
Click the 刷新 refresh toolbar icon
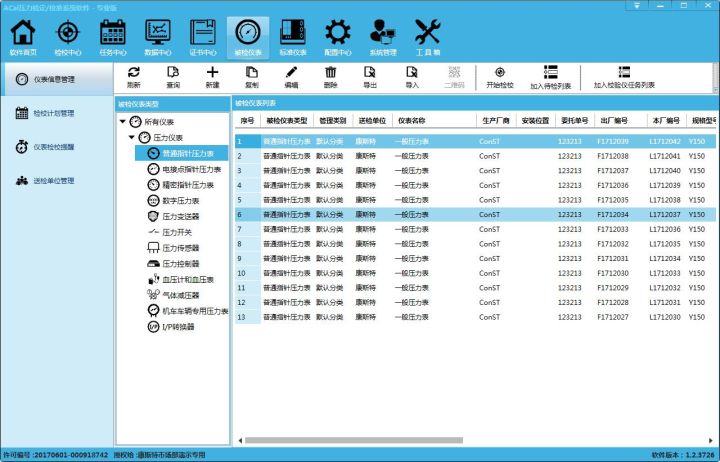[133, 77]
